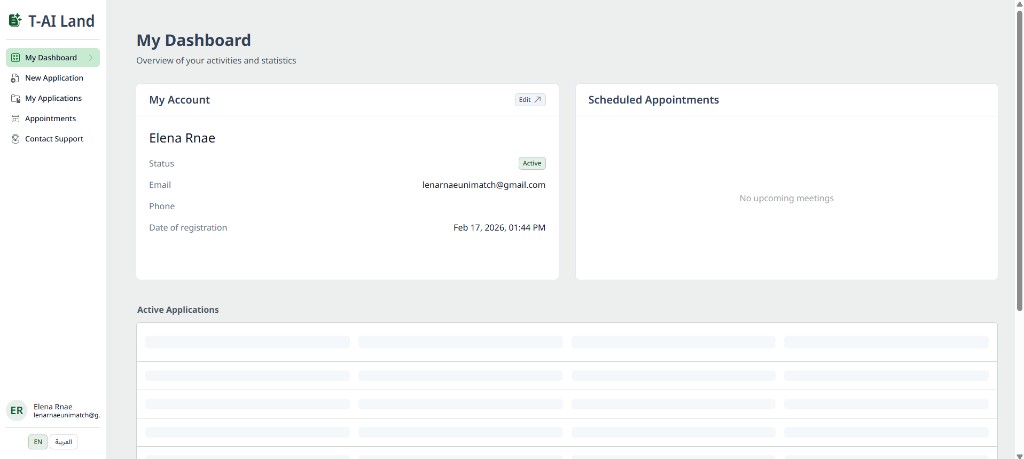The height and width of the screenshot is (459, 1024).
Task: Click No upcoming meetings text
Action: [x=786, y=198]
